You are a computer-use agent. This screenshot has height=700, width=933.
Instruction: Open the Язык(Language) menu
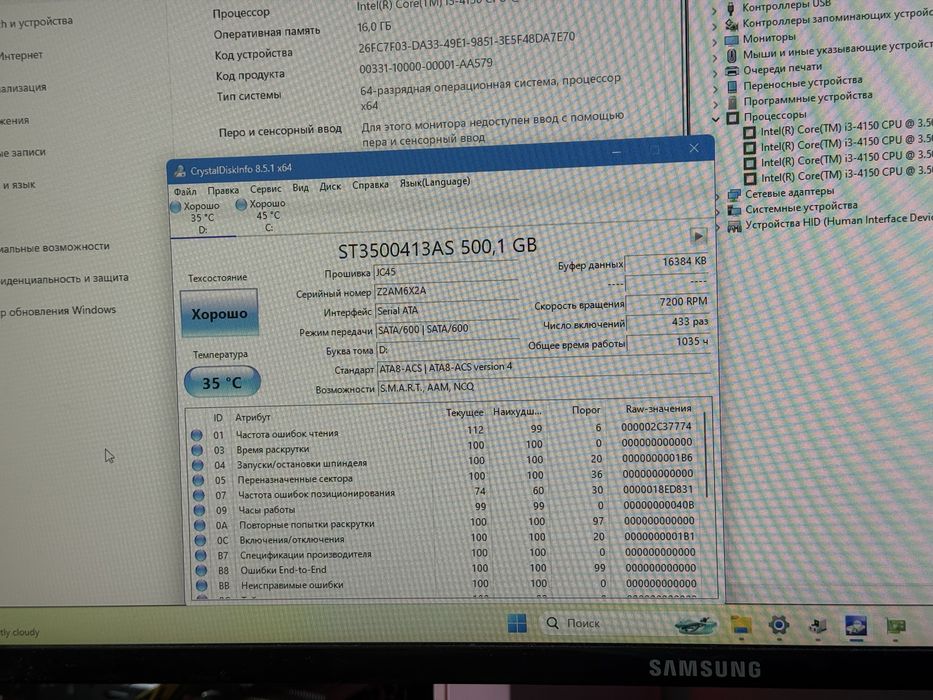pos(435,182)
